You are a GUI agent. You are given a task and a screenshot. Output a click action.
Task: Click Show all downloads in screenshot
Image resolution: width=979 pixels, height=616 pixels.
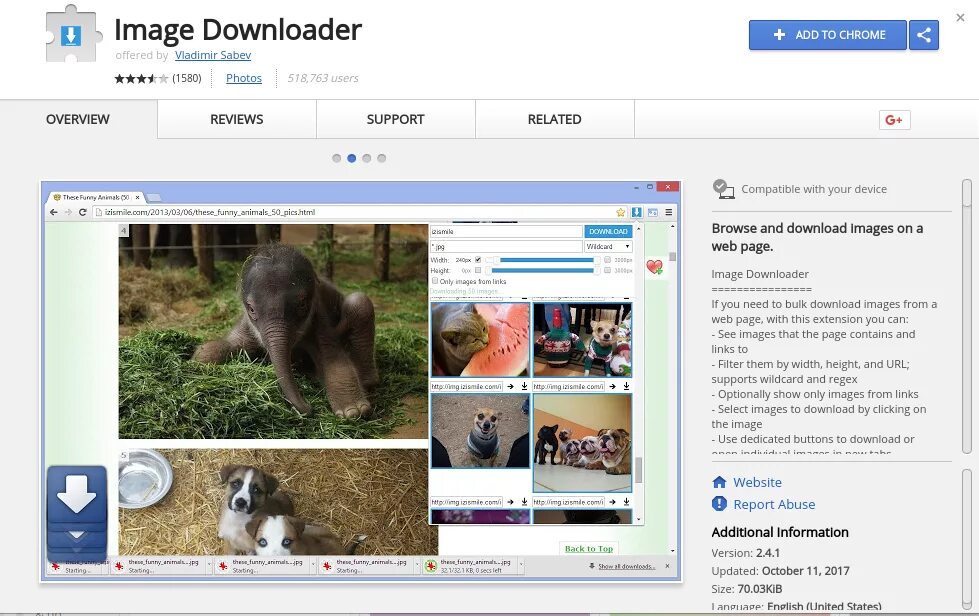click(x=626, y=566)
